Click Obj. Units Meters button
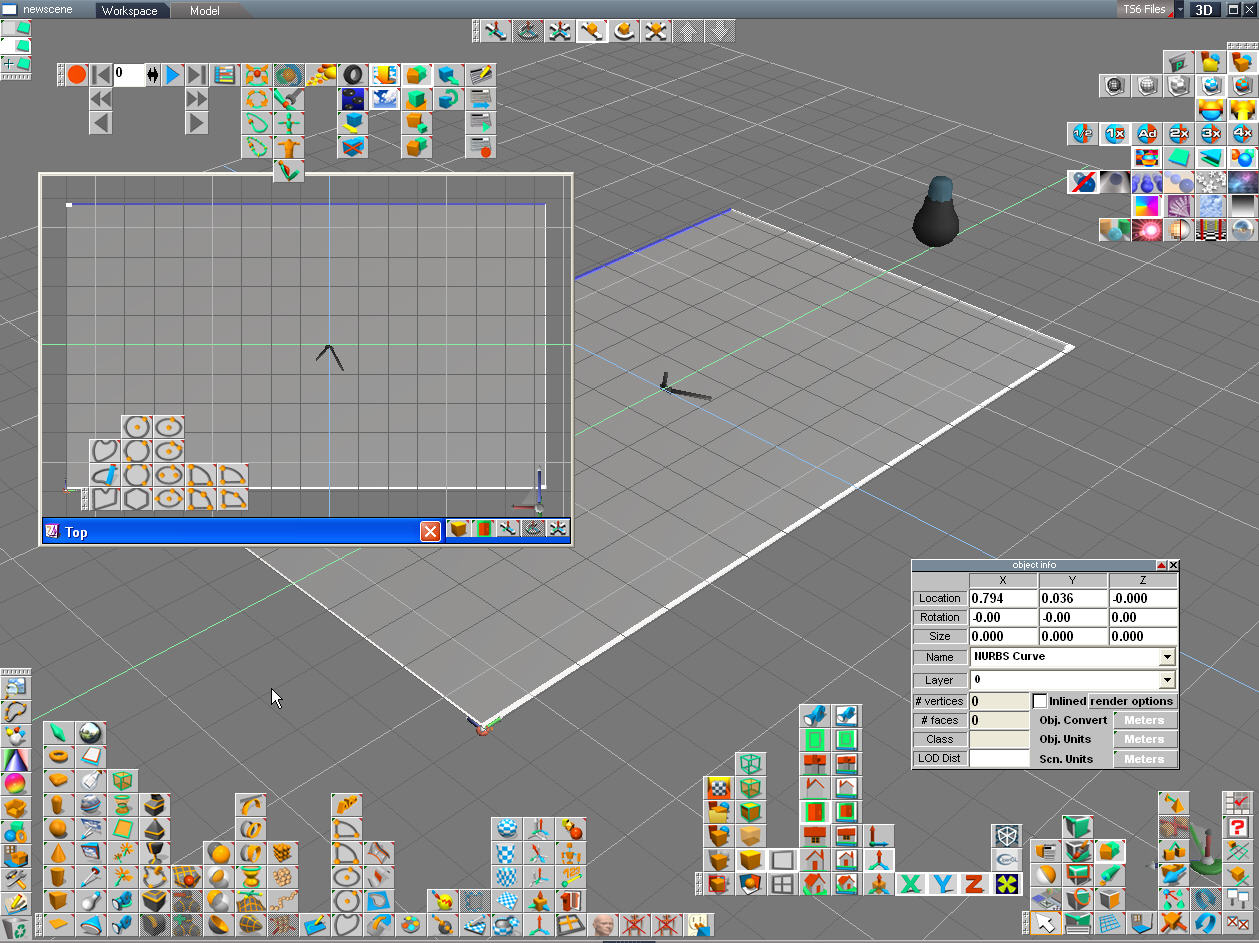 coord(1144,739)
